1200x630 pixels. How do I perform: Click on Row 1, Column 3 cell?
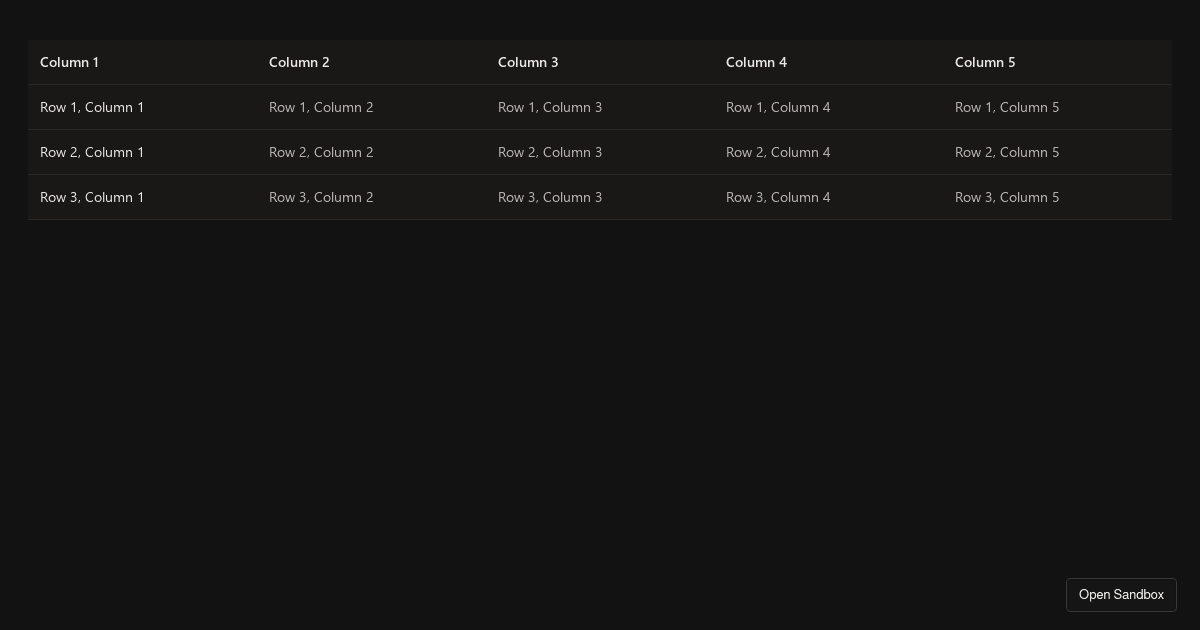[x=550, y=107]
